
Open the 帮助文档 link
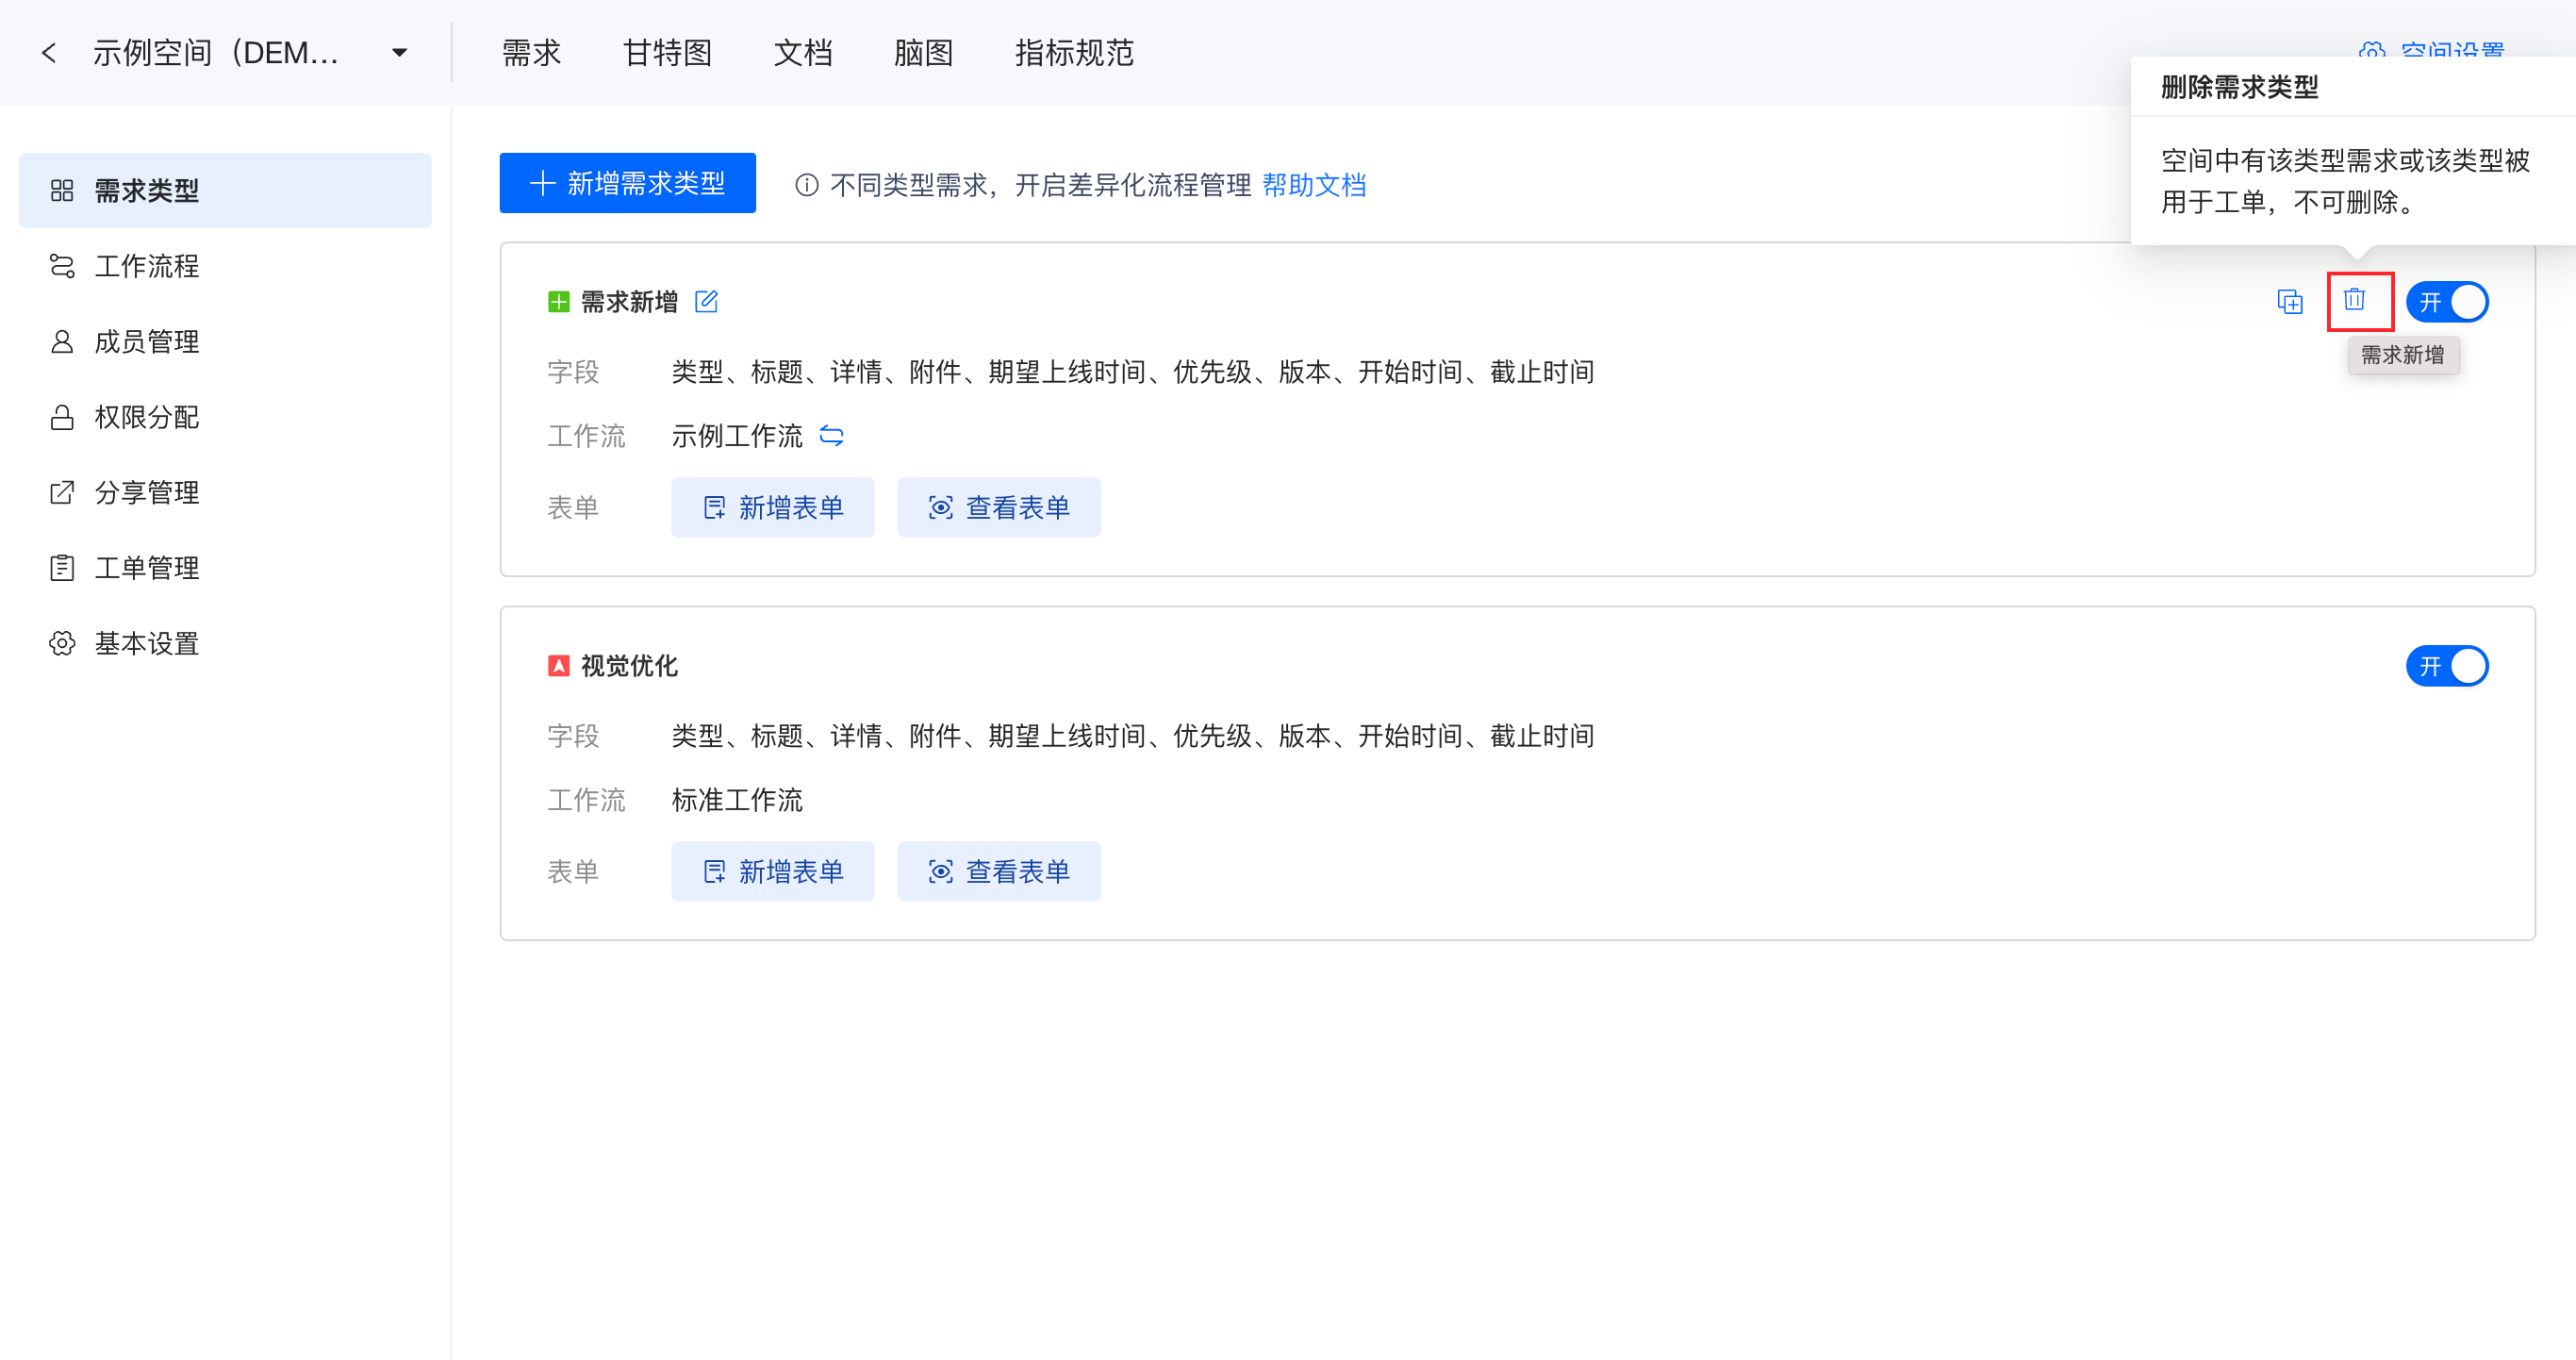tap(1313, 185)
